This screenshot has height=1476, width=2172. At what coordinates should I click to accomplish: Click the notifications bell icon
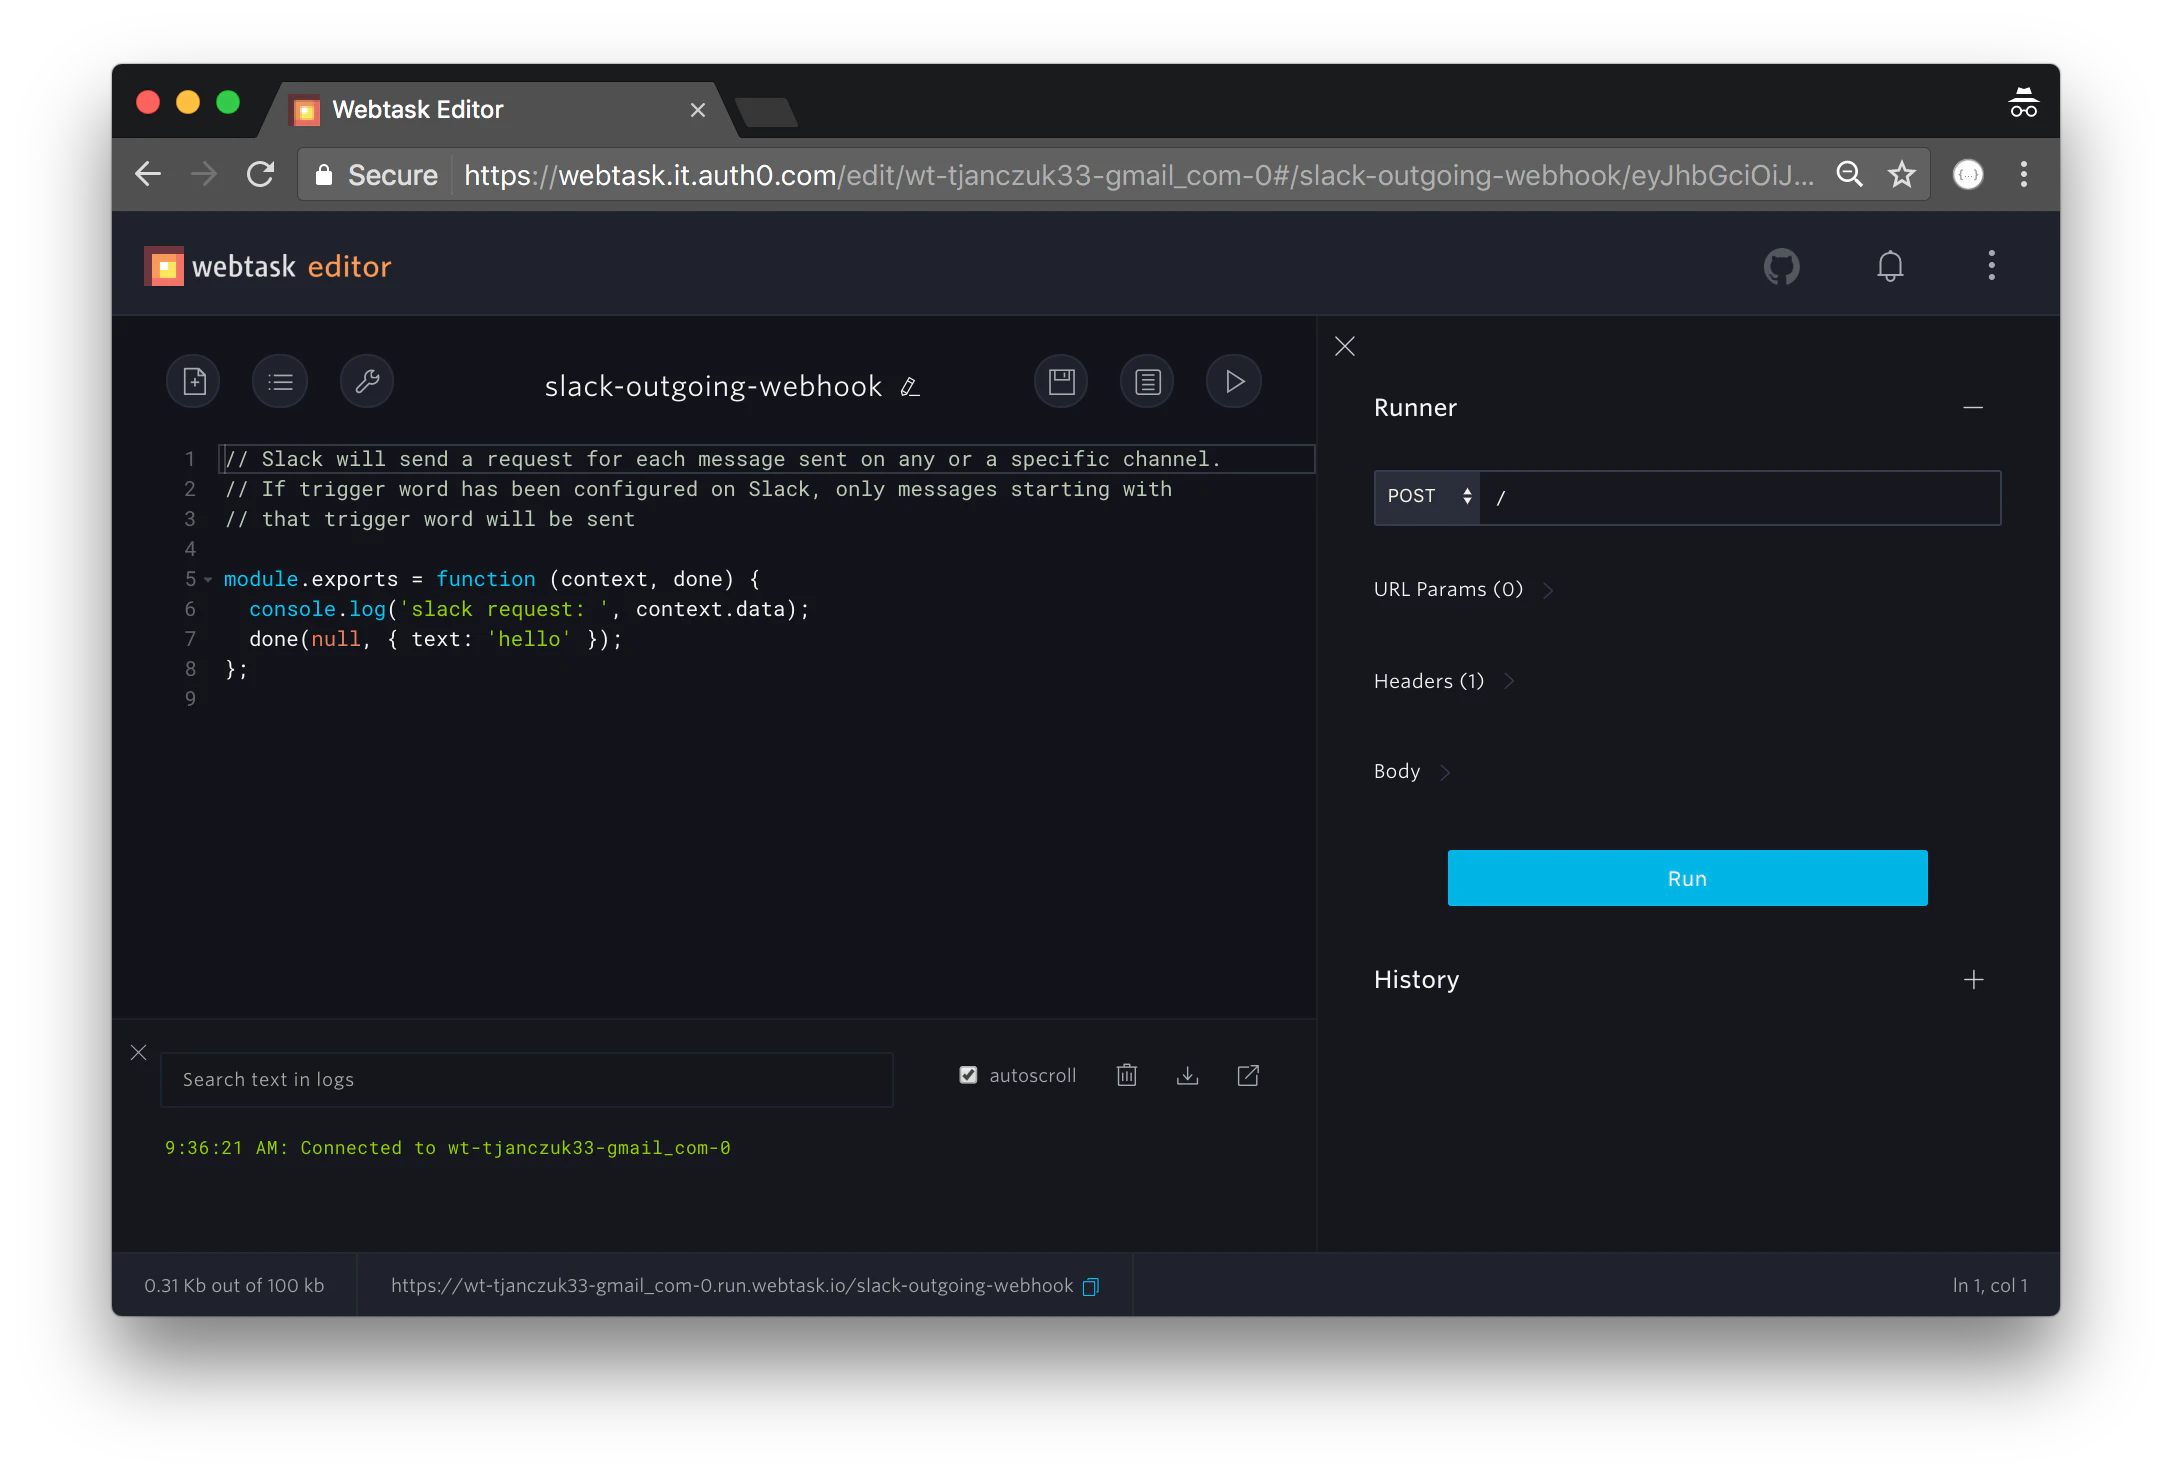(1890, 266)
